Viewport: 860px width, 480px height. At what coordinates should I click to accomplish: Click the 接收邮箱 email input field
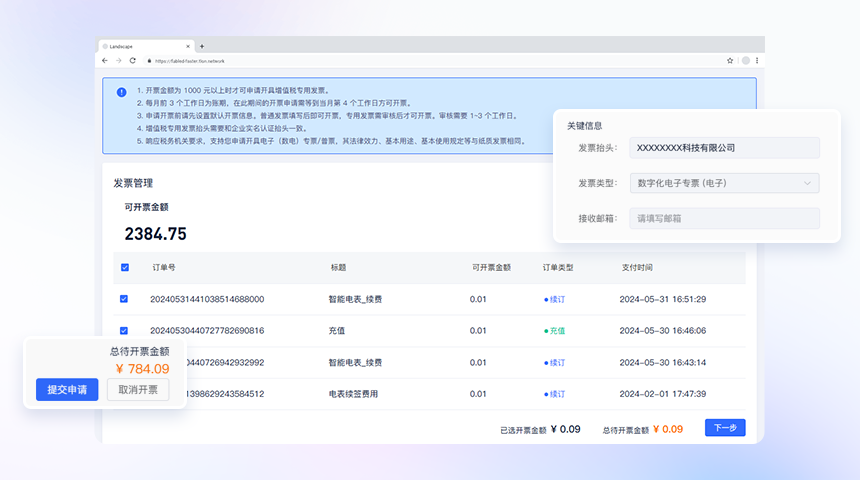tap(724, 218)
